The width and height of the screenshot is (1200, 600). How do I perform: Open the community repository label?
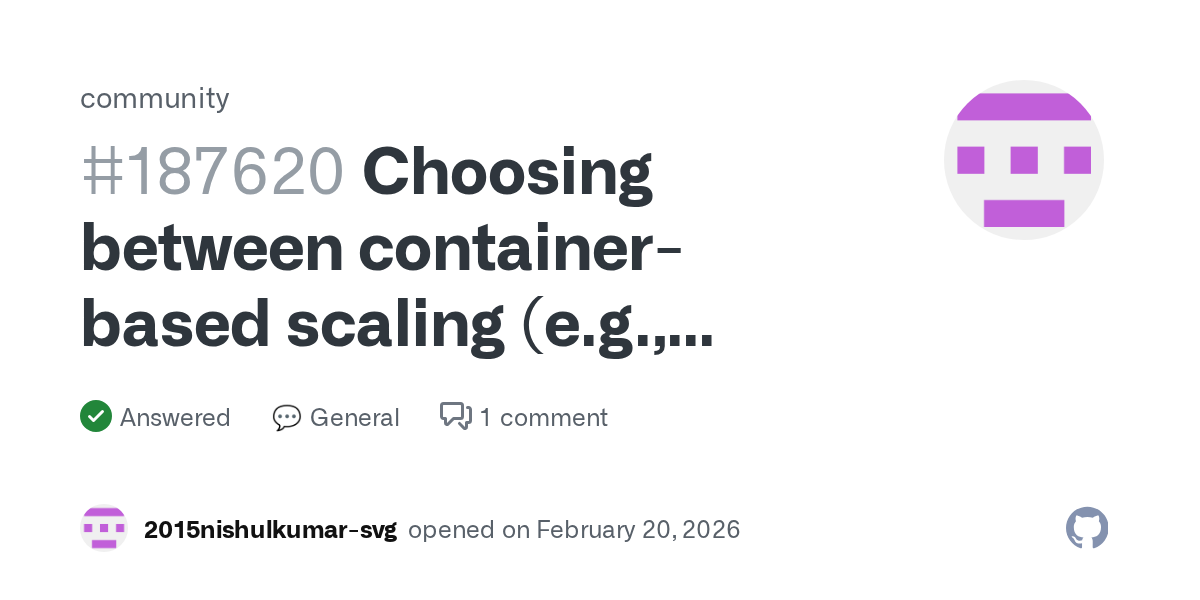pyautogui.click(x=155, y=98)
